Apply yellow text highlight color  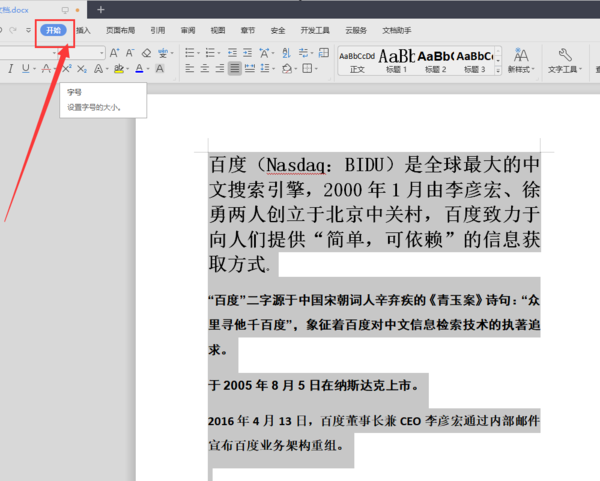119,68
